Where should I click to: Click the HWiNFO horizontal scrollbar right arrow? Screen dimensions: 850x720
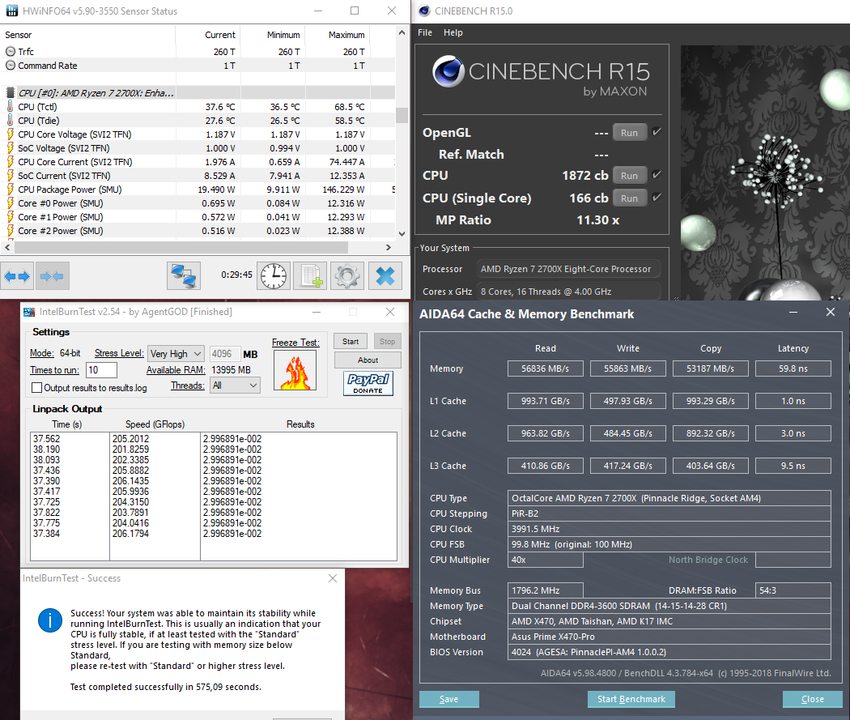(x=388, y=247)
